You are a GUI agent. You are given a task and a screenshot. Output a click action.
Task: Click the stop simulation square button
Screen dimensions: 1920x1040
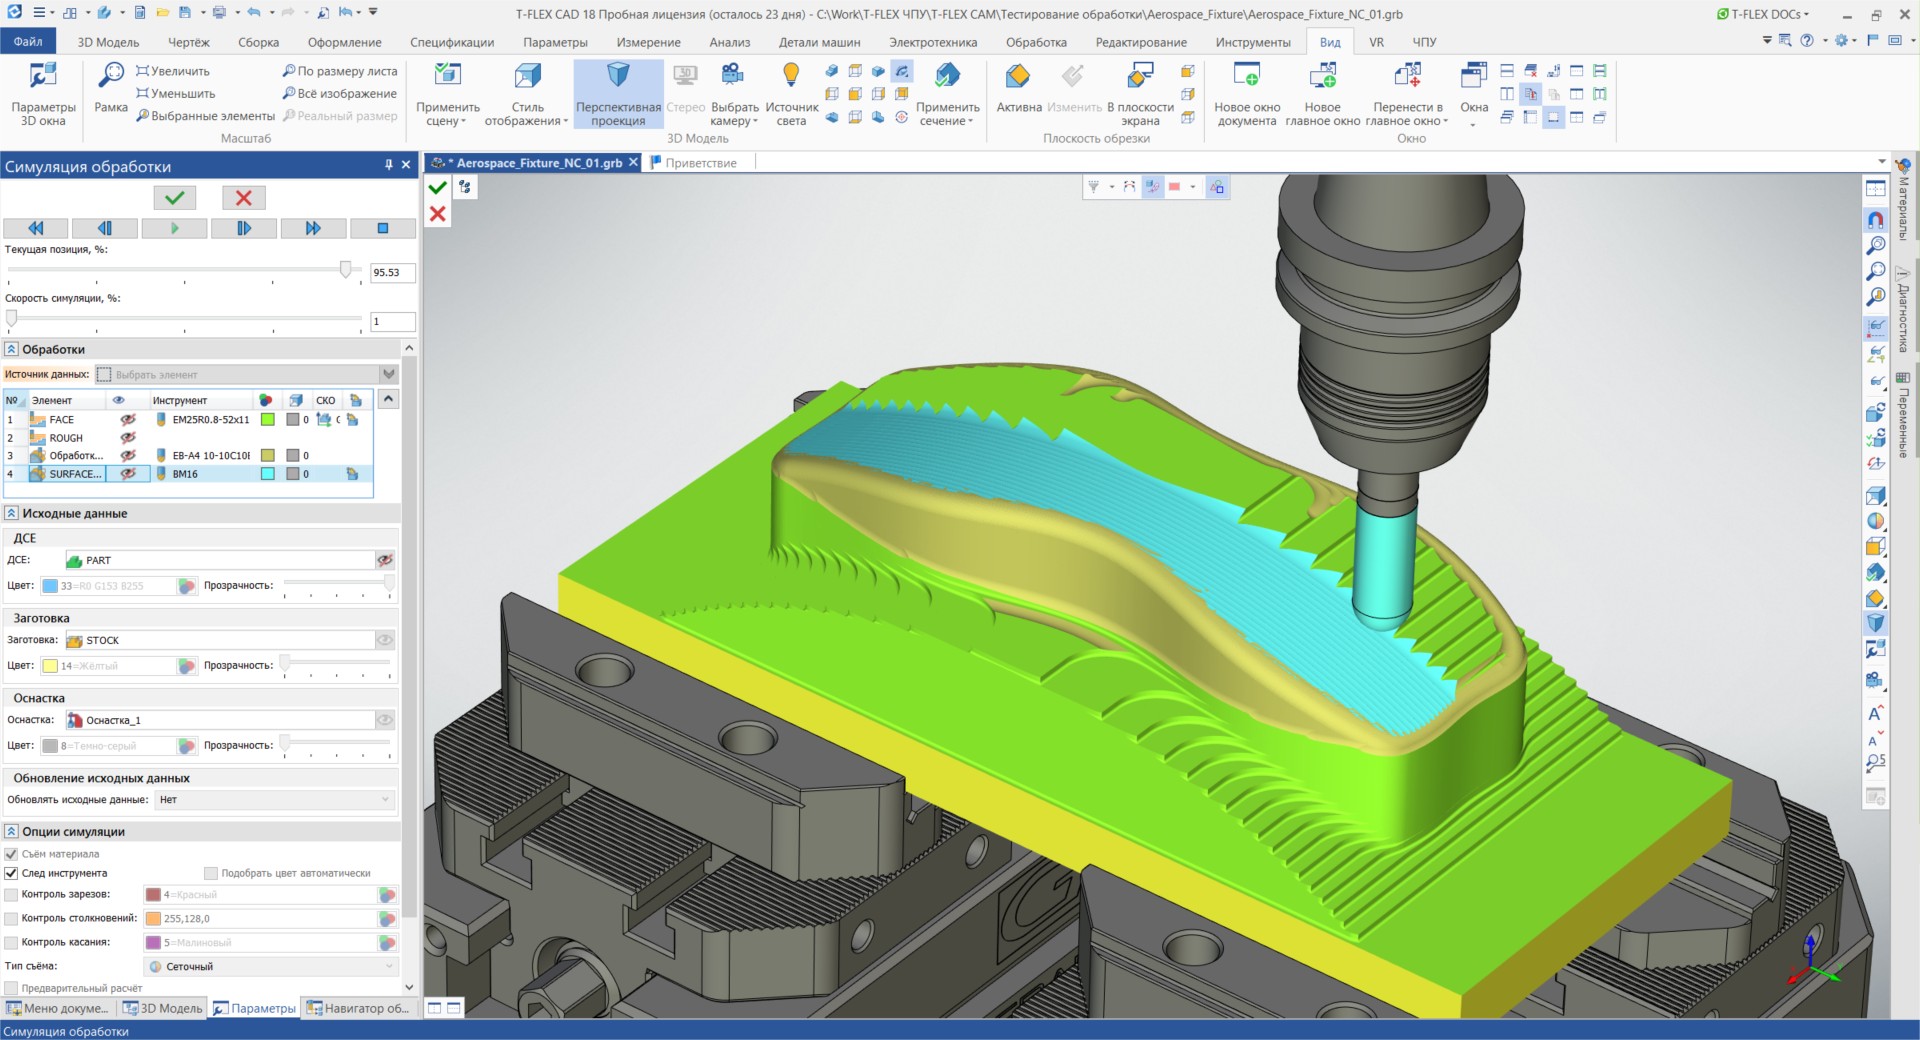(x=382, y=228)
